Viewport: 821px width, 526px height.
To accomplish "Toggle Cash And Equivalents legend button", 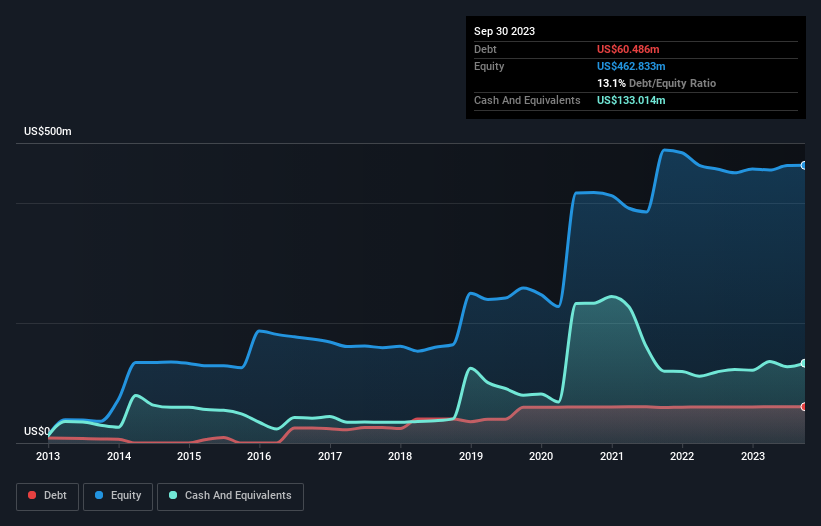I will [x=230, y=496].
